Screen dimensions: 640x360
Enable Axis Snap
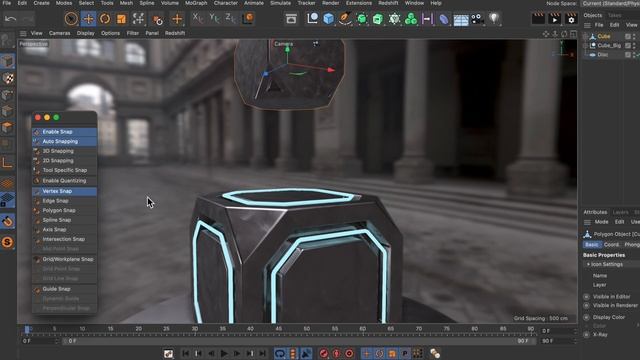64,229
